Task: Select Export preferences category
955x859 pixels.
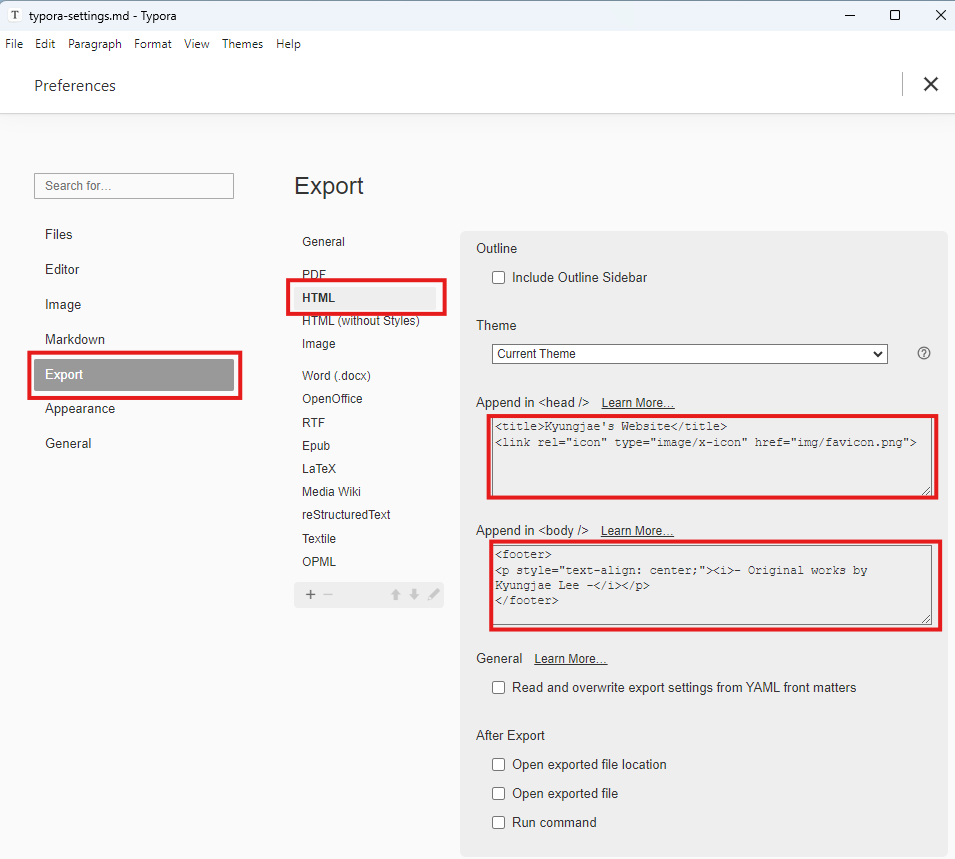Action: [x=134, y=375]
